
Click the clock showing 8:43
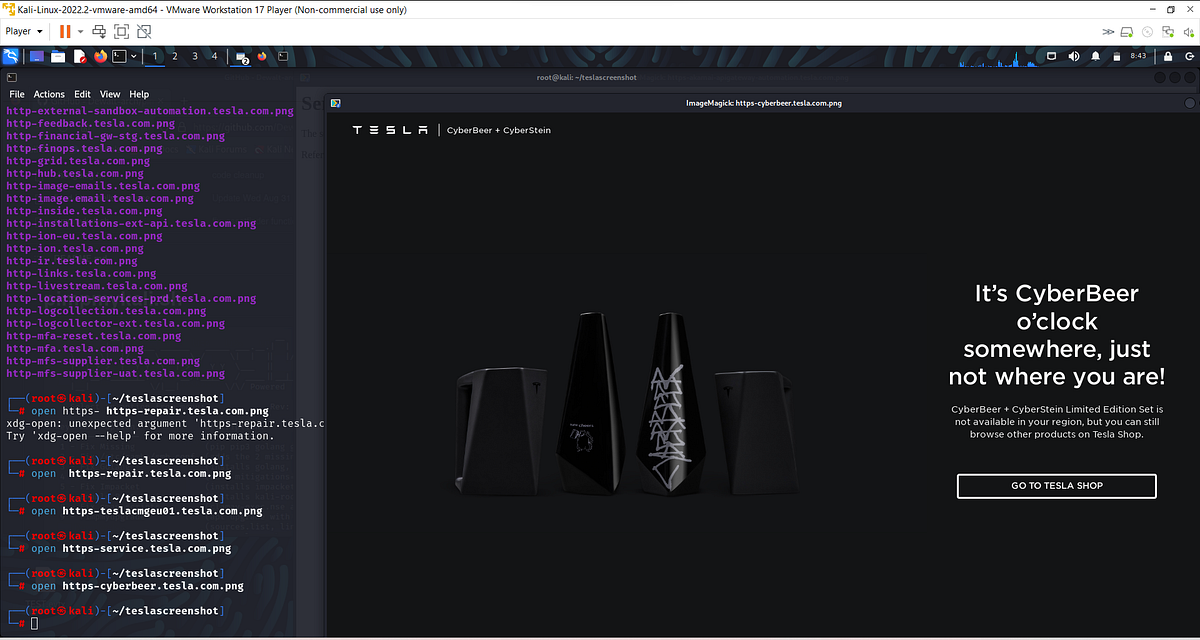[1137, 56]
